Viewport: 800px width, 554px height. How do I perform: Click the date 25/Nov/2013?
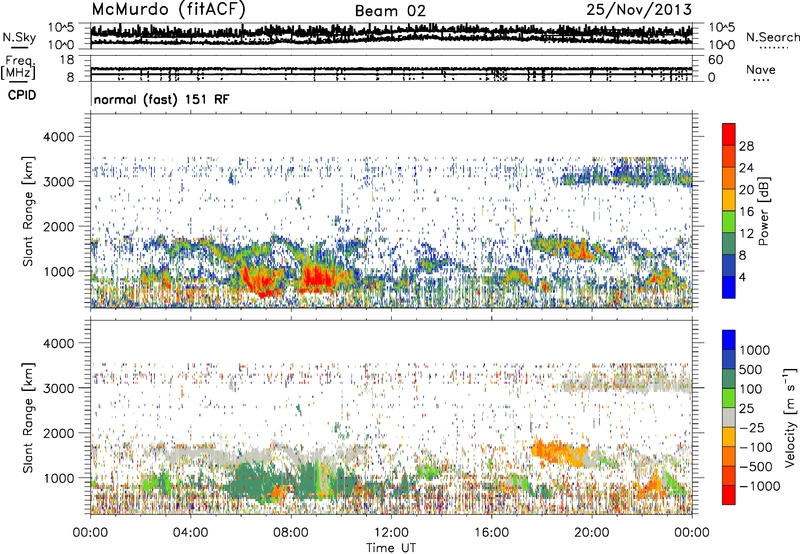[639, 9]
